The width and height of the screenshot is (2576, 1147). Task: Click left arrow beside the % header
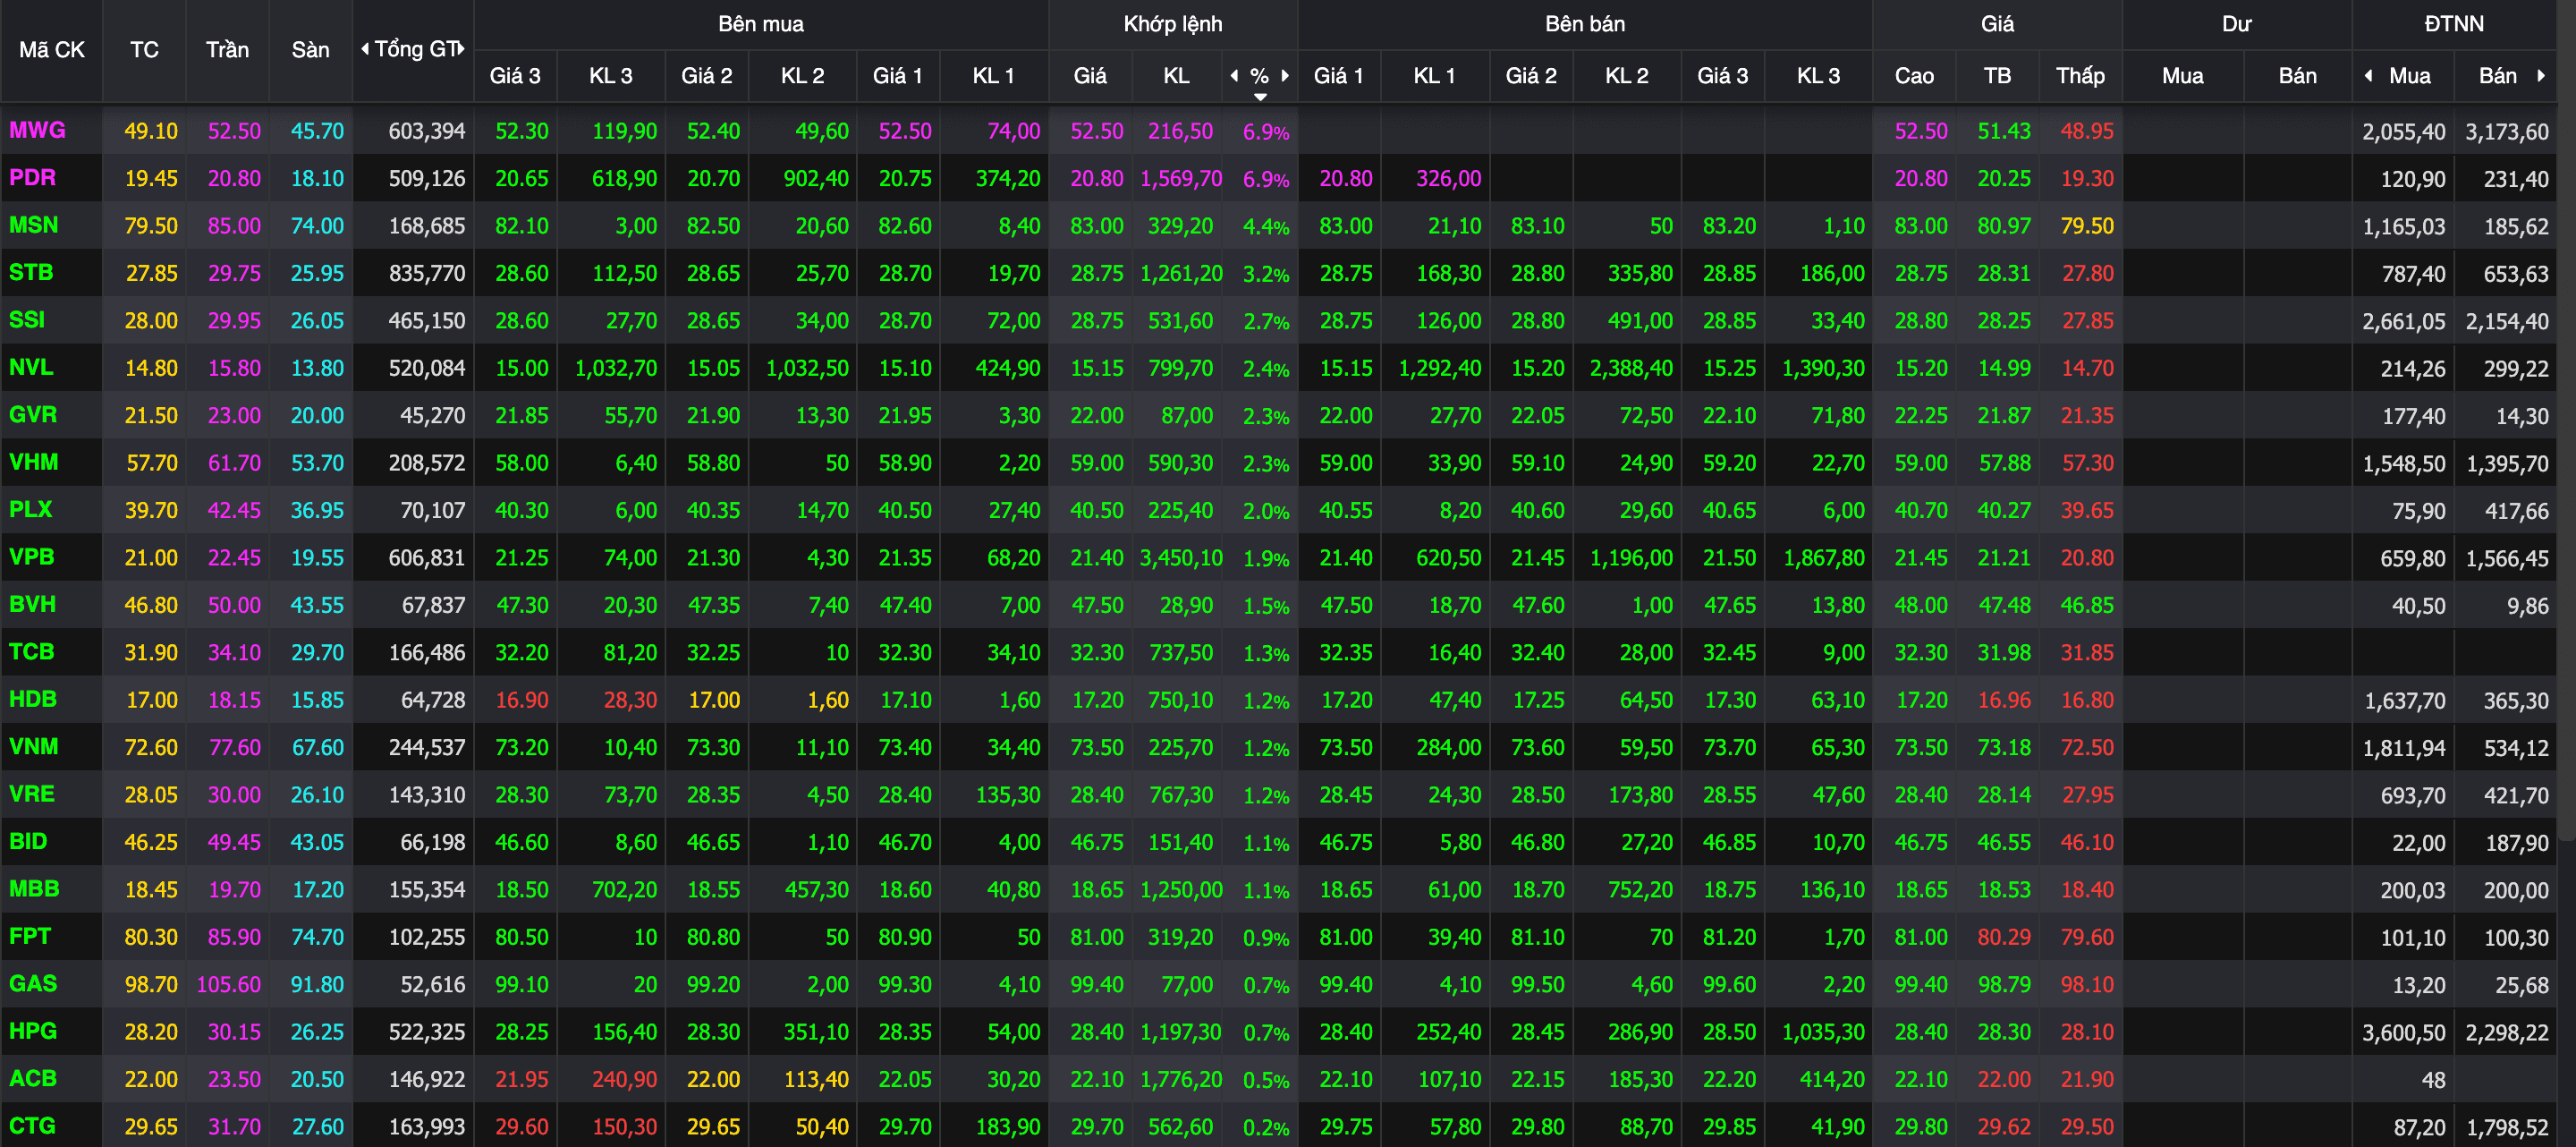1234,75
